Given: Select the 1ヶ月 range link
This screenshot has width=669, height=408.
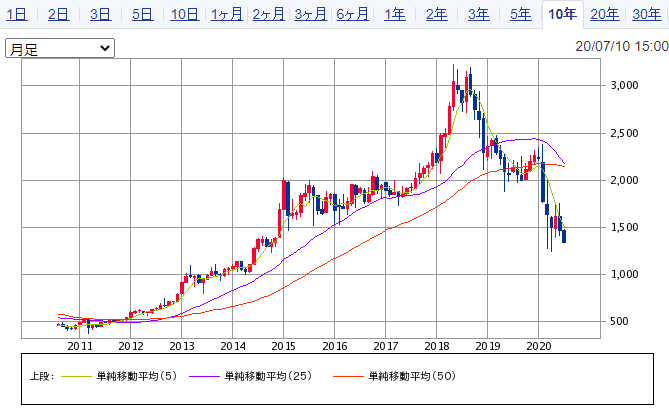Looking at the screenshot, I should tap(227, 15).
